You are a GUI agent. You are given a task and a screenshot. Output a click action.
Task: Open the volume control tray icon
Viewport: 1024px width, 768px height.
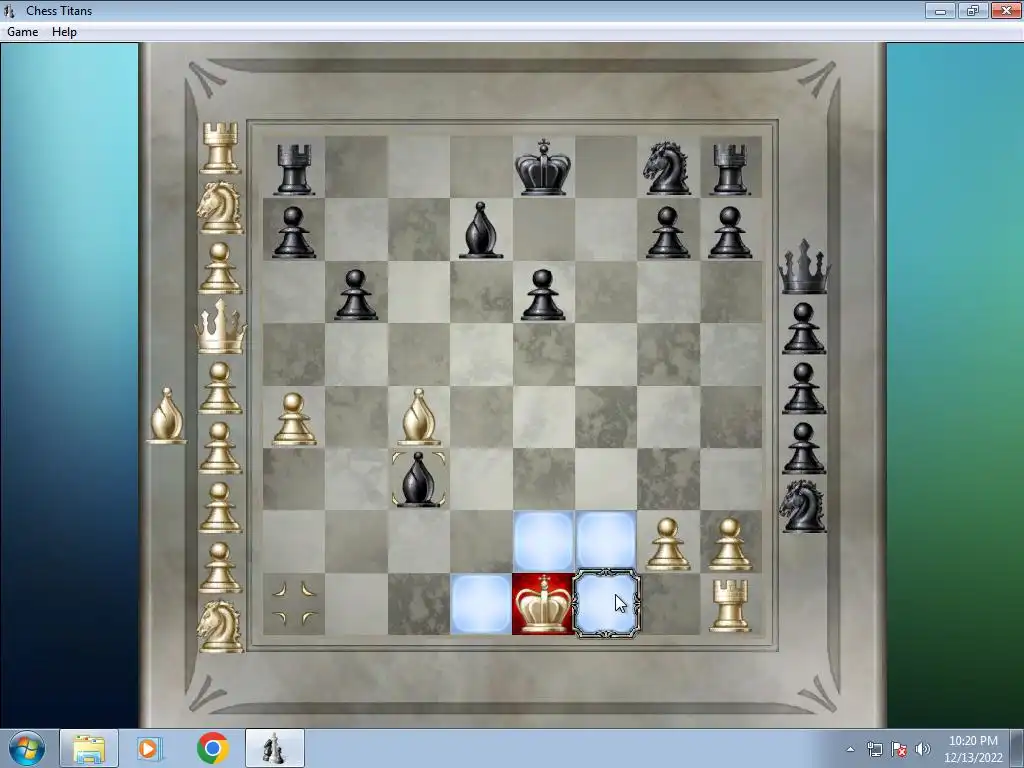[x=923, y=749]
